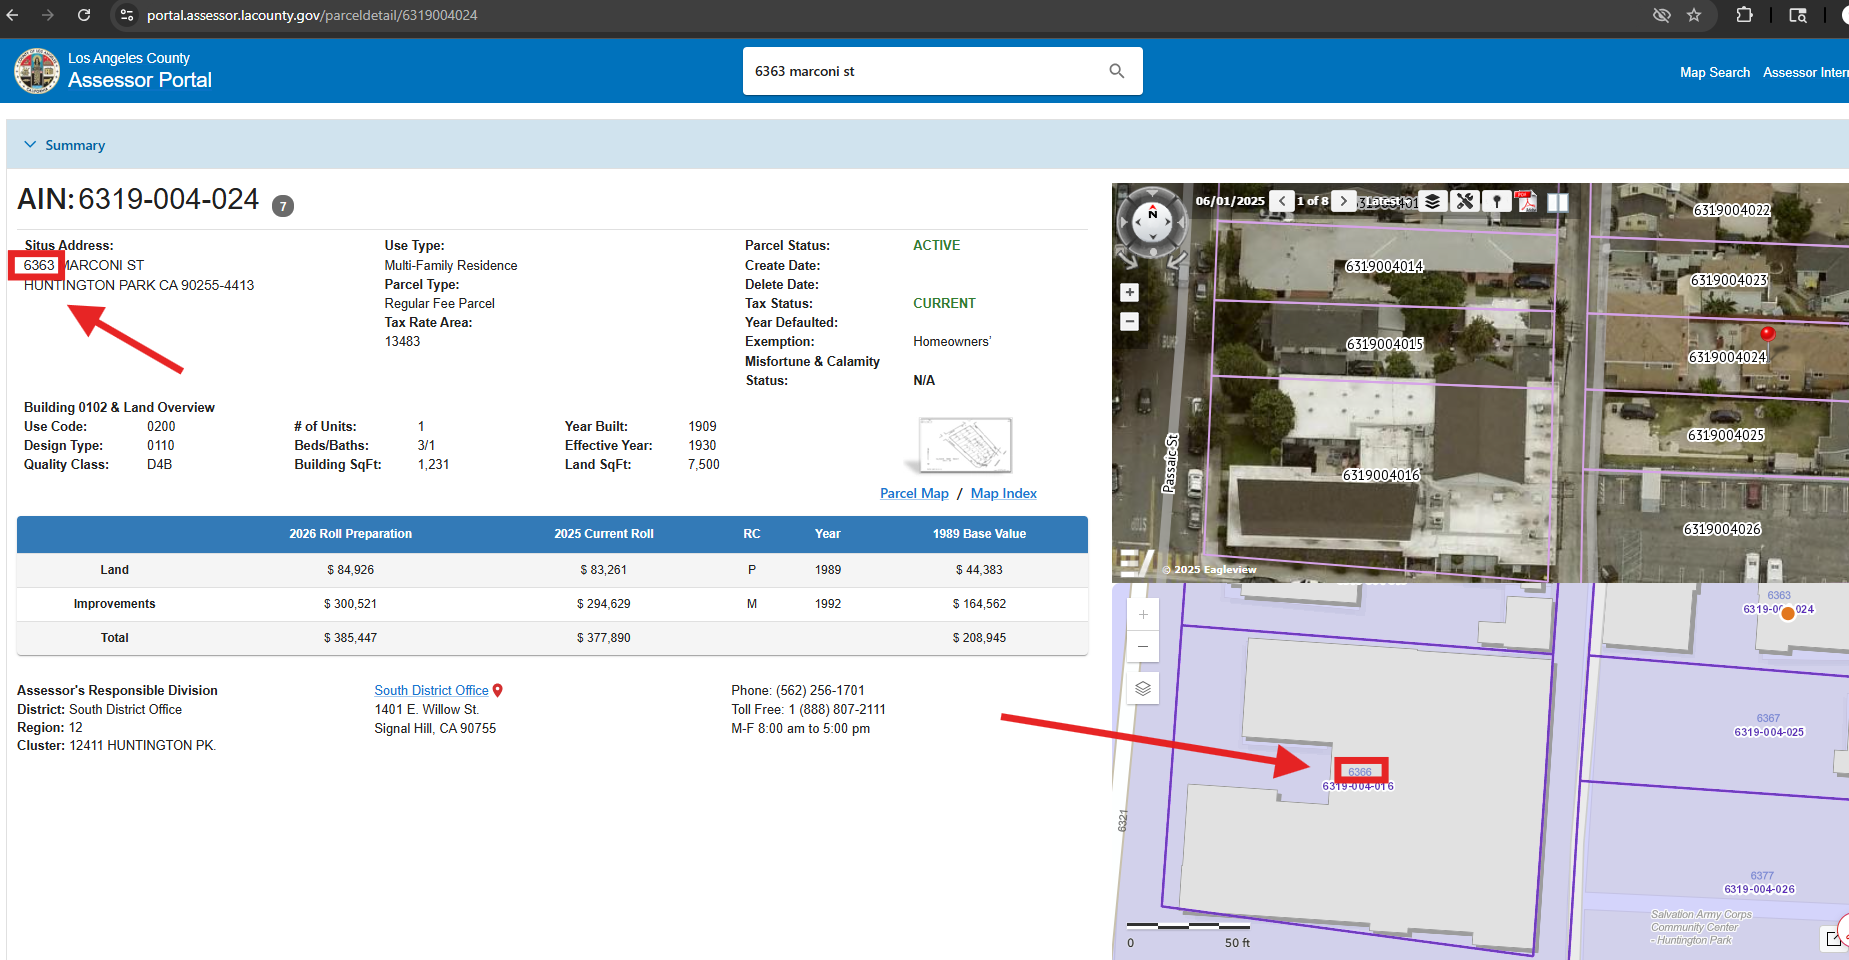Open the Latest imagery date dropdown
Viewport: 1849px width, 960px height.
pyautogui.click(x=1387, y=201)
